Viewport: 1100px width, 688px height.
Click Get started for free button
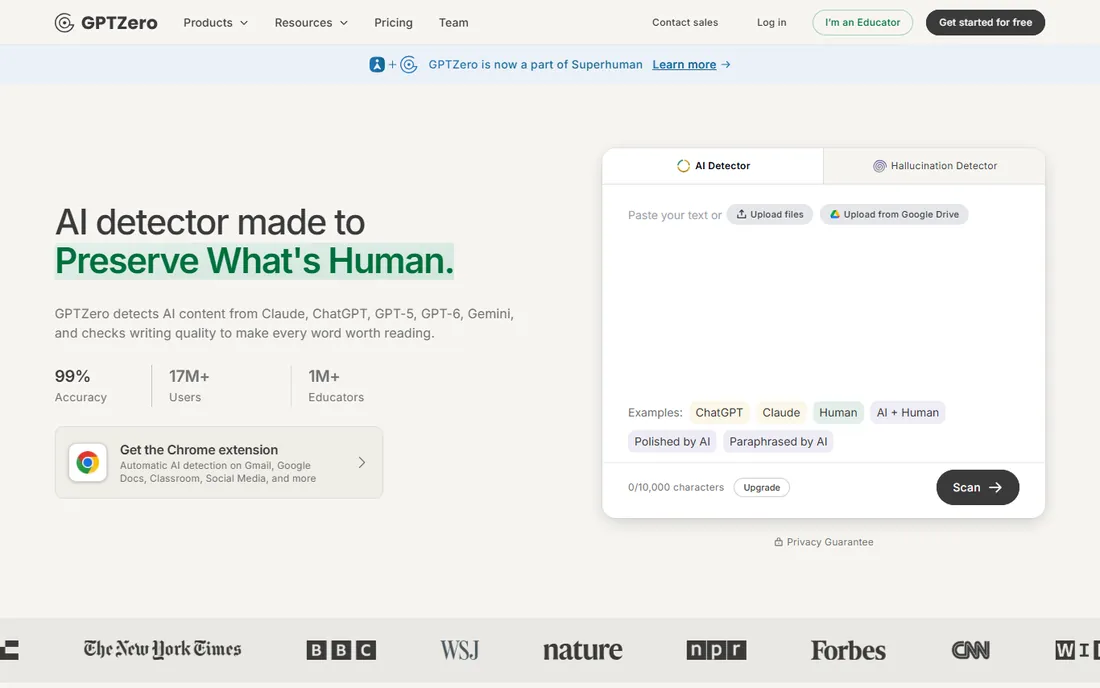(985, 22)
